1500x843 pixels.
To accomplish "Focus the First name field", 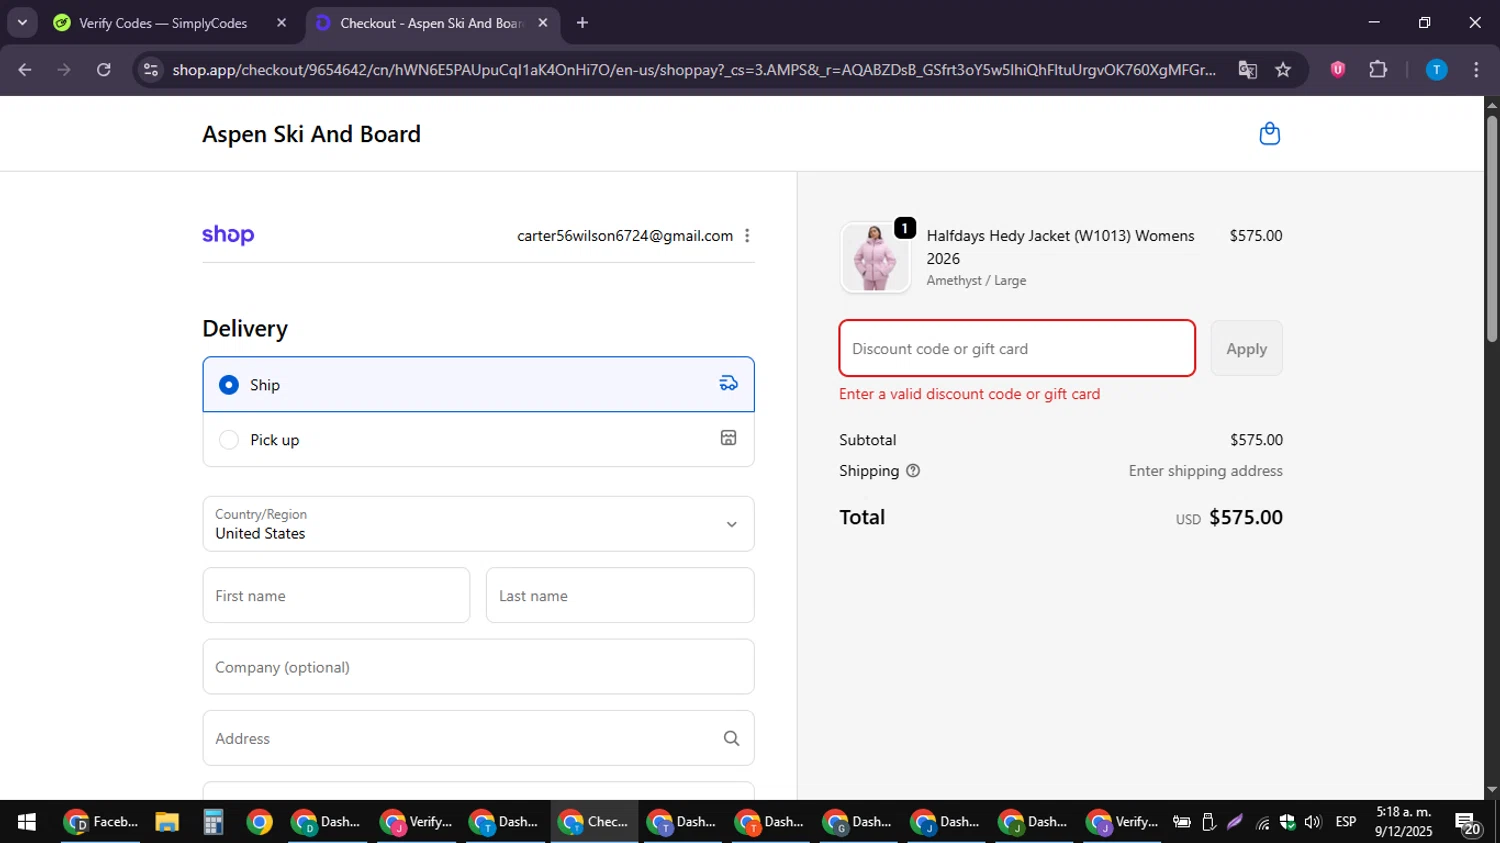I will coord(336,595).
